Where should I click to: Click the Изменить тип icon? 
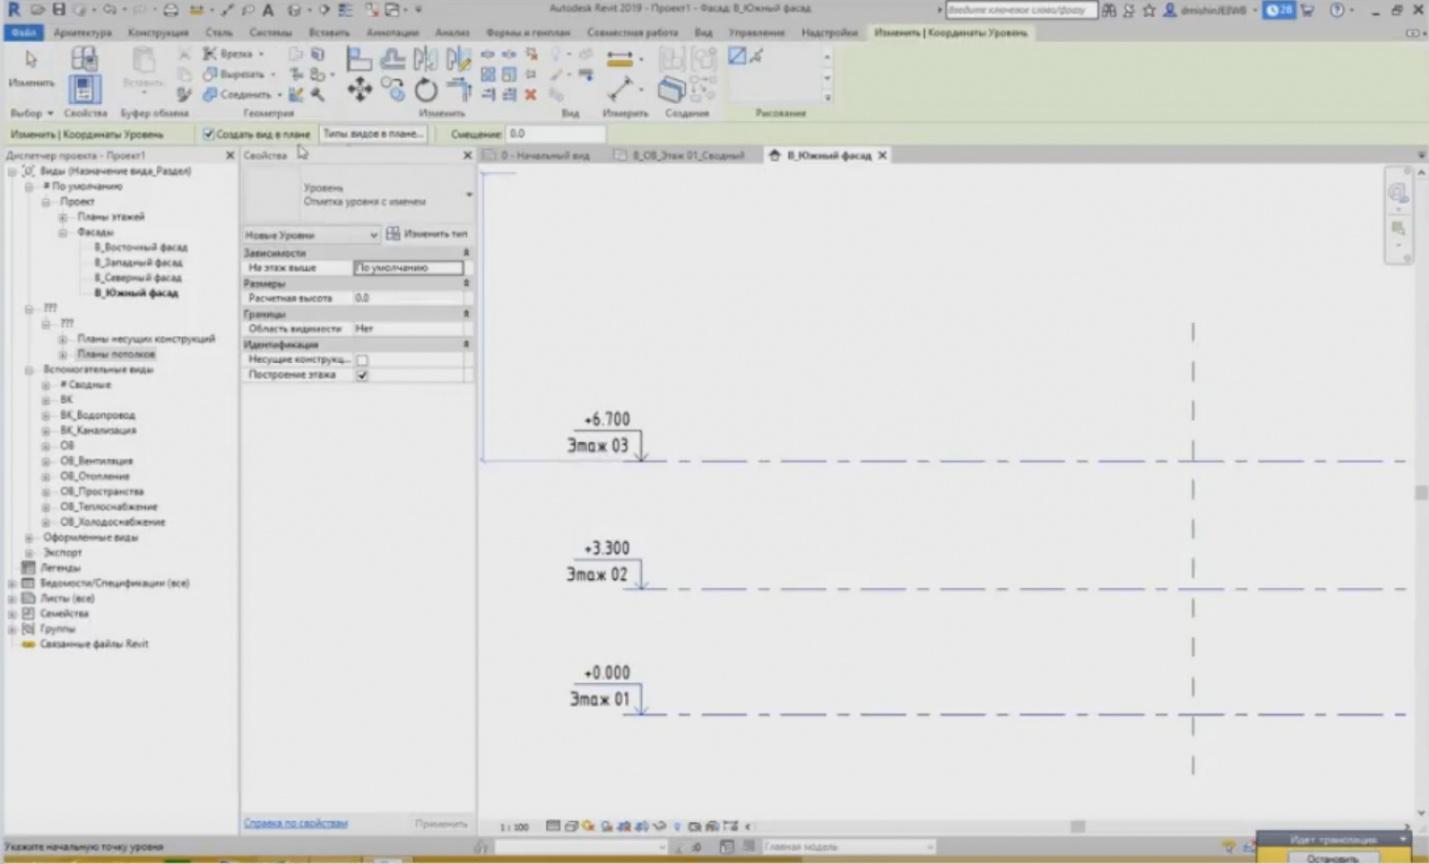(393, 234)
